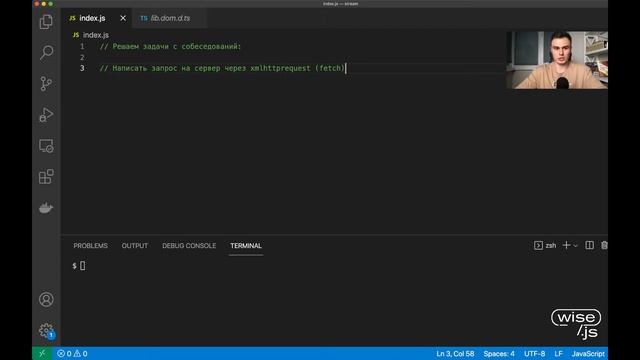640x360 pixels.
Task: Open the Accounts menu icon
Action: [x=46, y=300]
